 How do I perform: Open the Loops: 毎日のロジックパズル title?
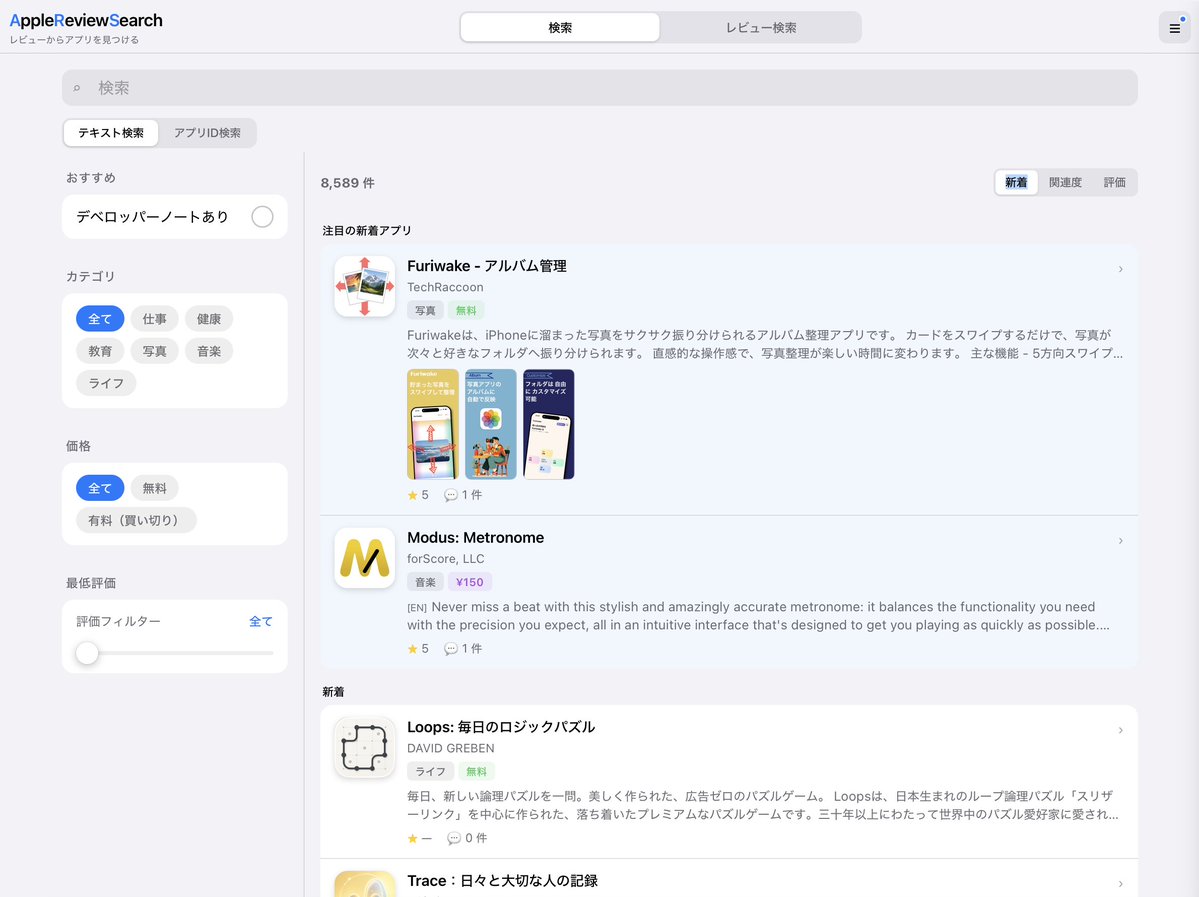pos(501,727)
